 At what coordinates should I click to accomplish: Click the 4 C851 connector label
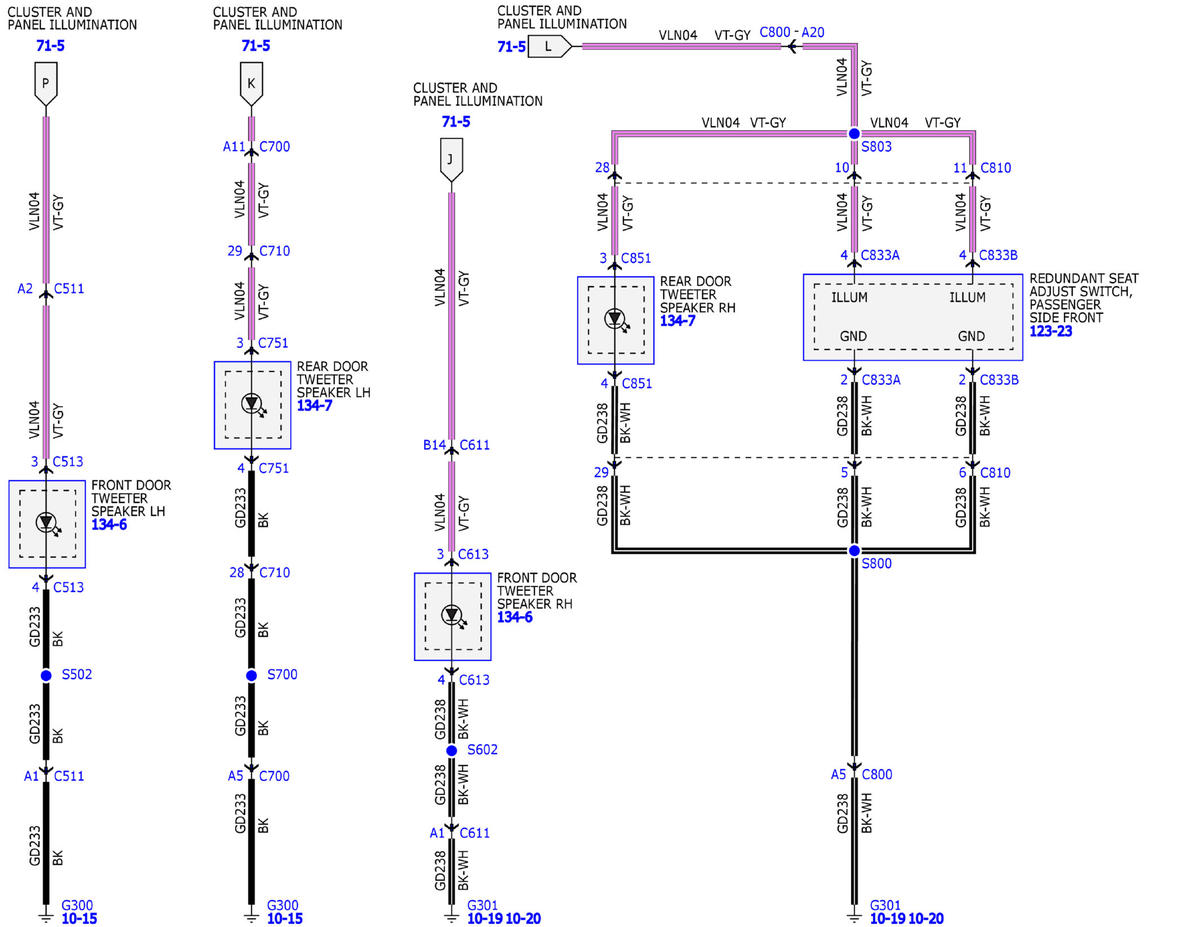pyautogui.click(x=625, y=383)
